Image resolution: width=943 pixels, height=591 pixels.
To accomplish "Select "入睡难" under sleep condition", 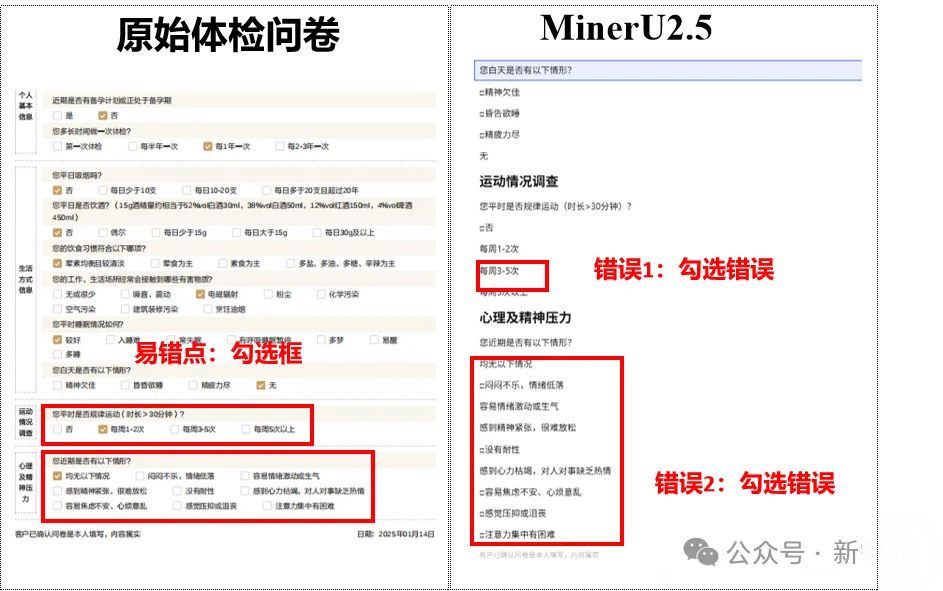I will coord(110,339).
